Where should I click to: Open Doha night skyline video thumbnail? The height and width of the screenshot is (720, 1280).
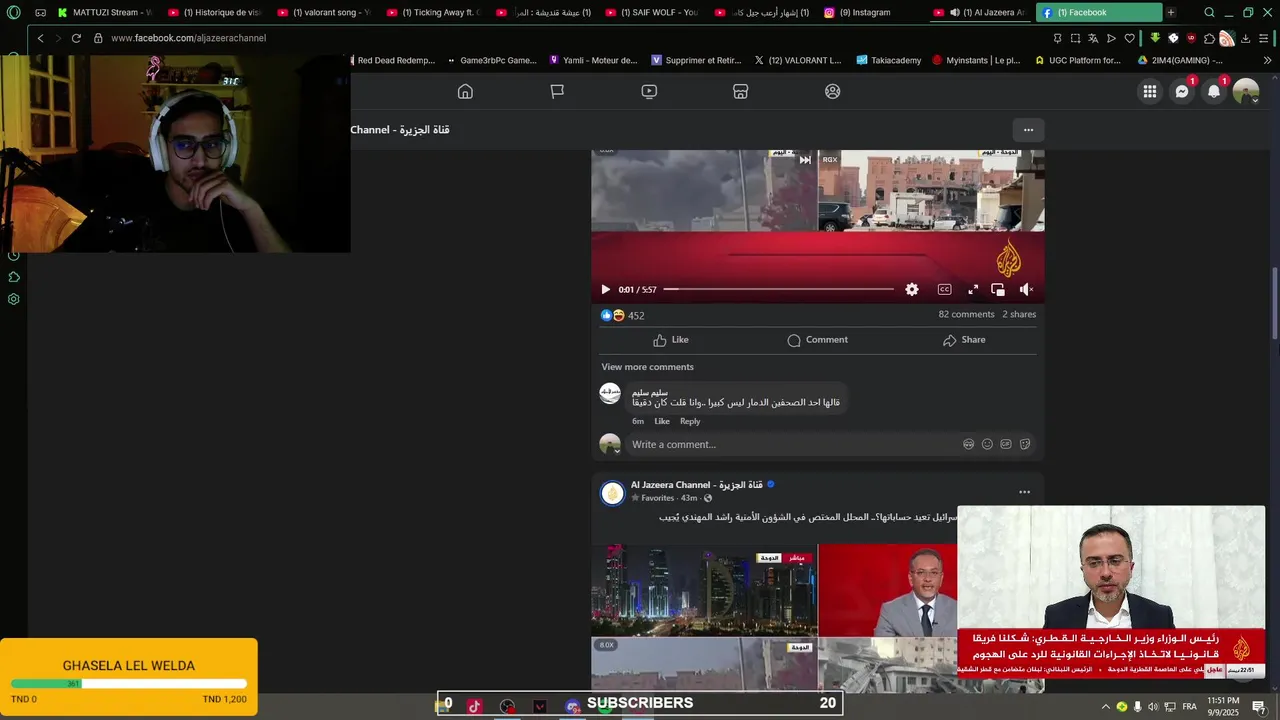704,590
